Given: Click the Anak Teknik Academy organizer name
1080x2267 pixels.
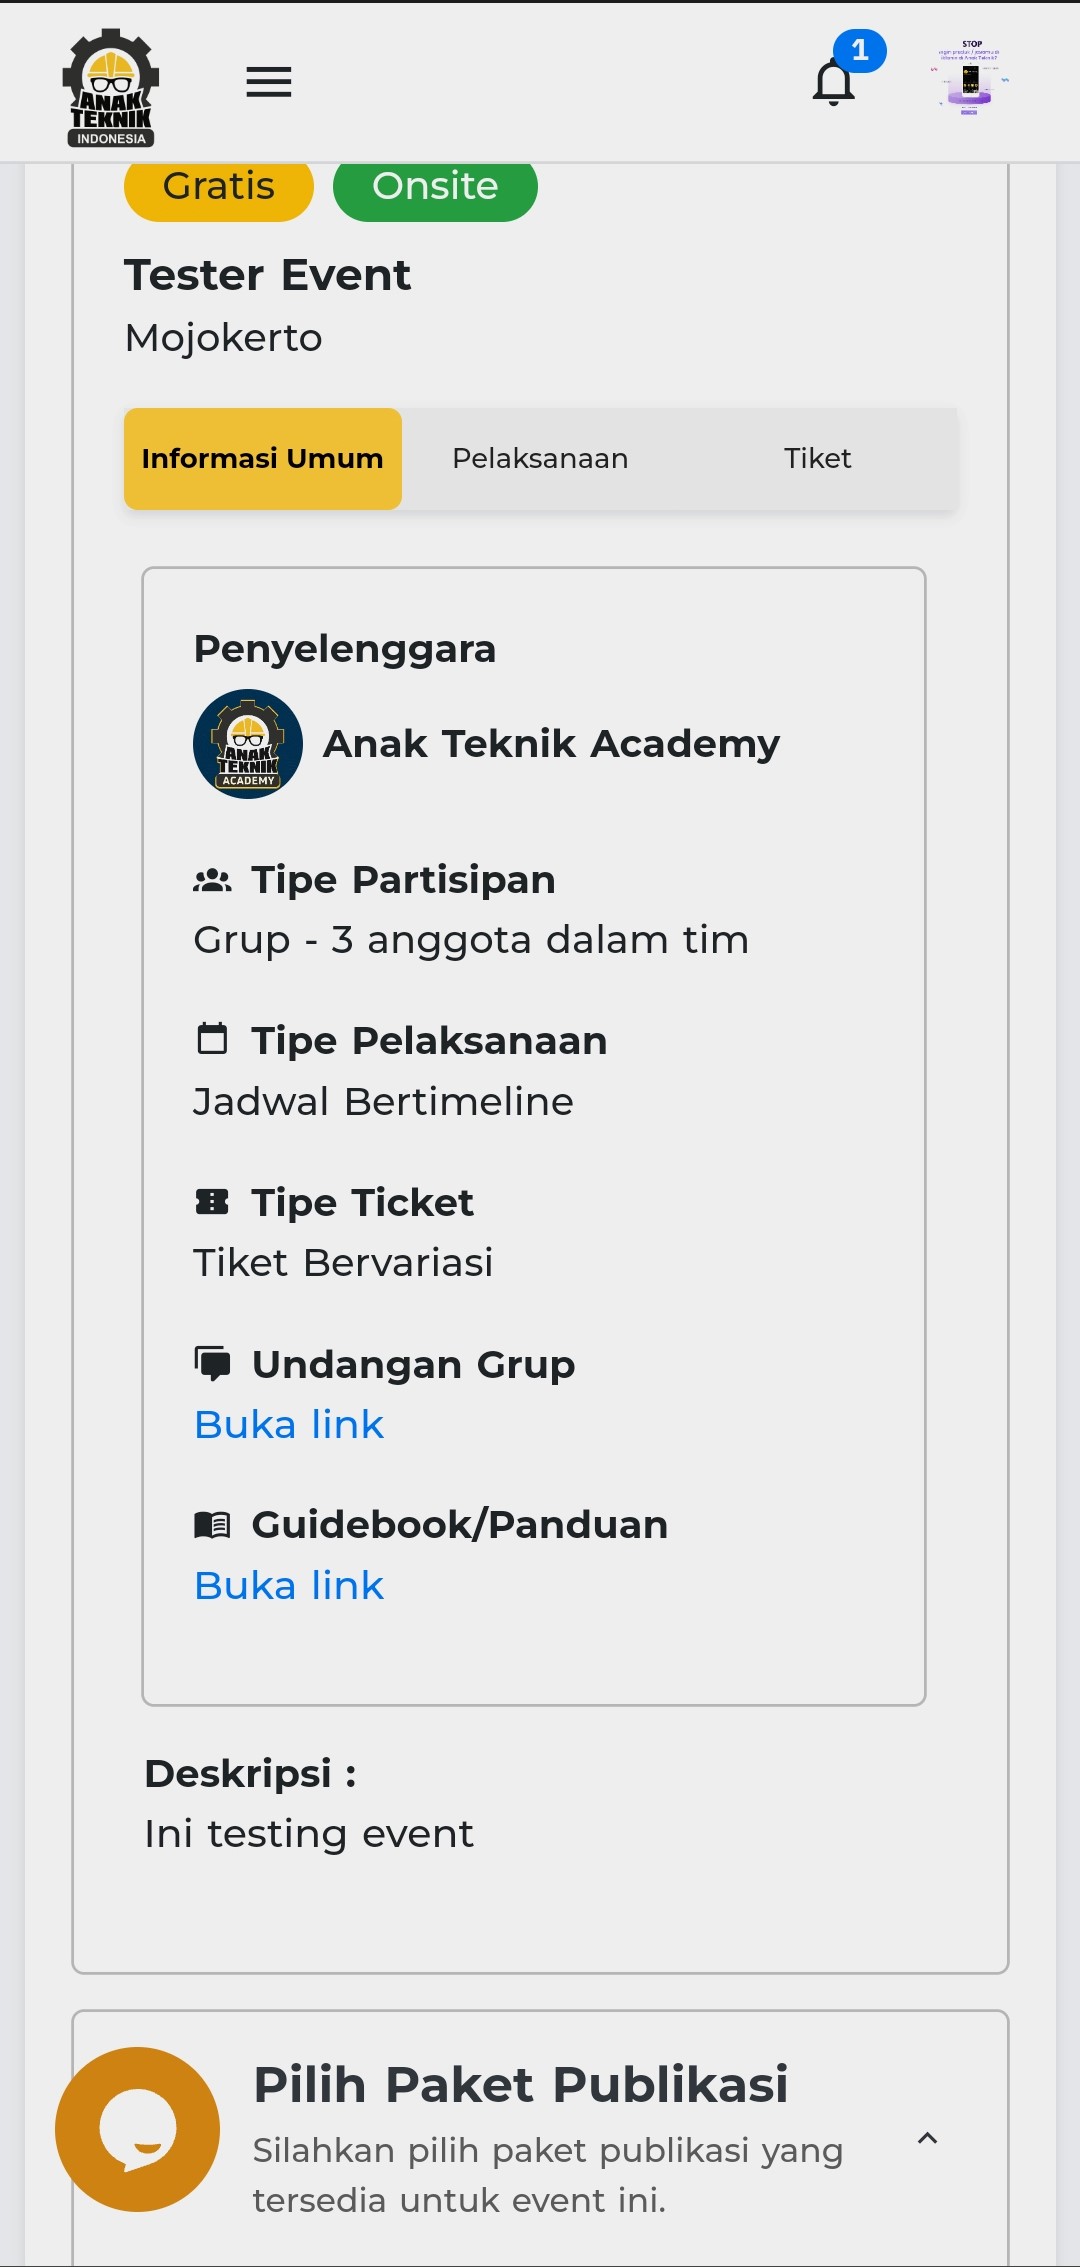Looking at the screenshot, I should pos(551,744).
